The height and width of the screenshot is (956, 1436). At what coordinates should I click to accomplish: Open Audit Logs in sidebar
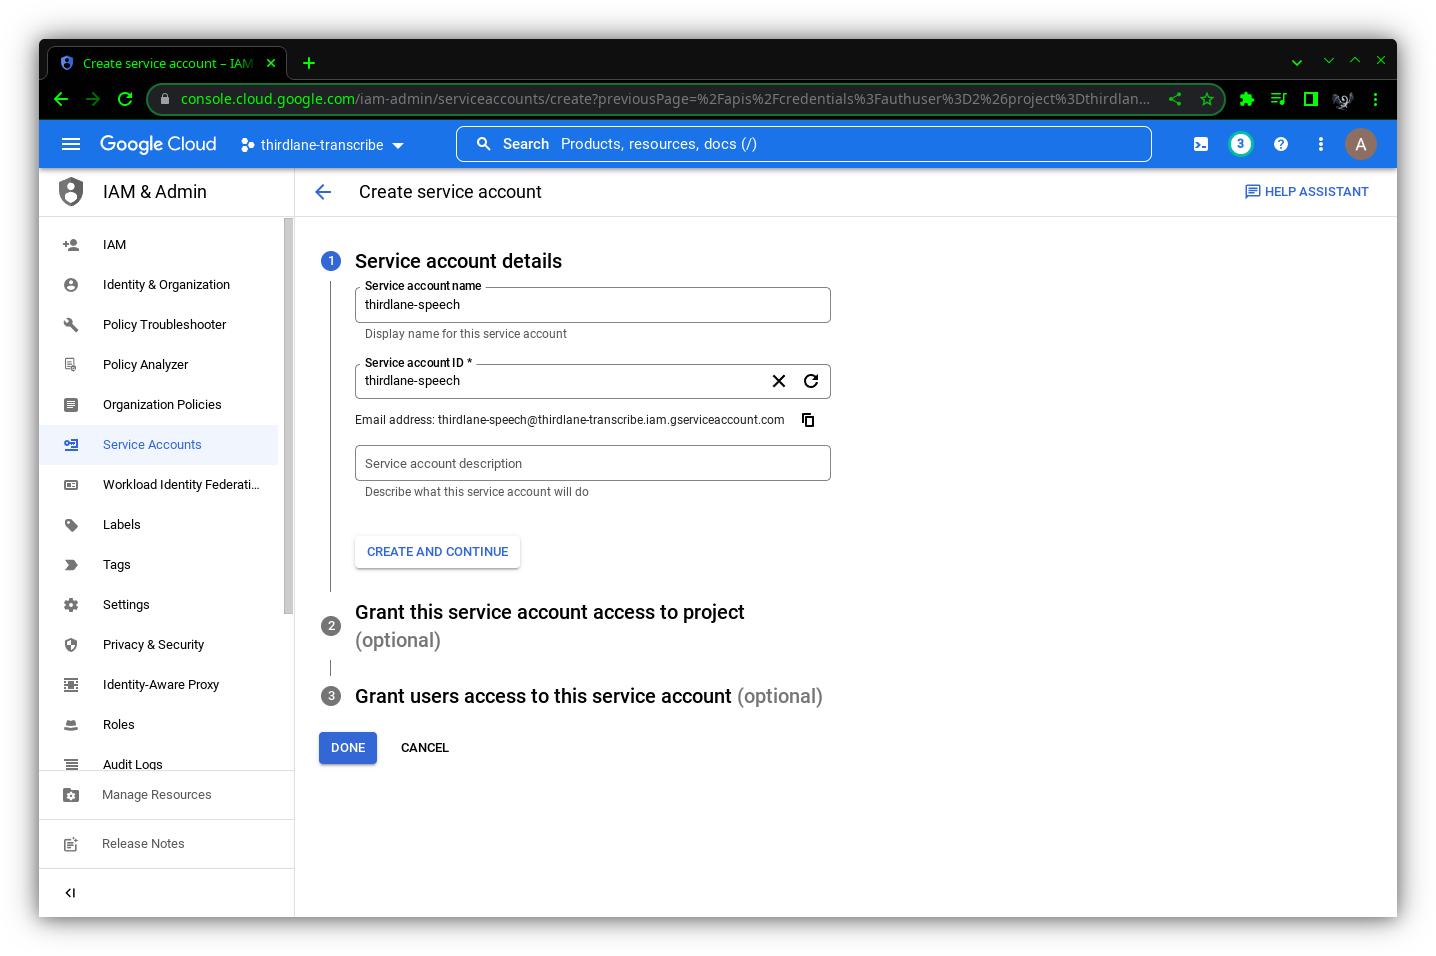tap(160, 762)
